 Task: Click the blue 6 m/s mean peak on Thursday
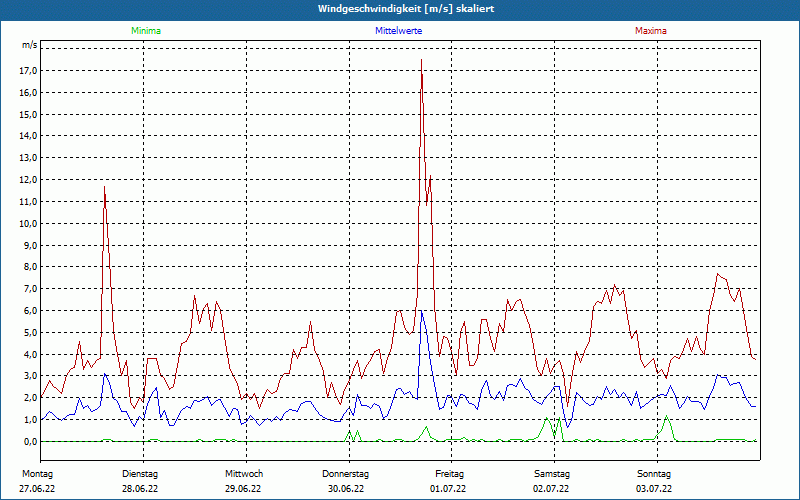421,311
